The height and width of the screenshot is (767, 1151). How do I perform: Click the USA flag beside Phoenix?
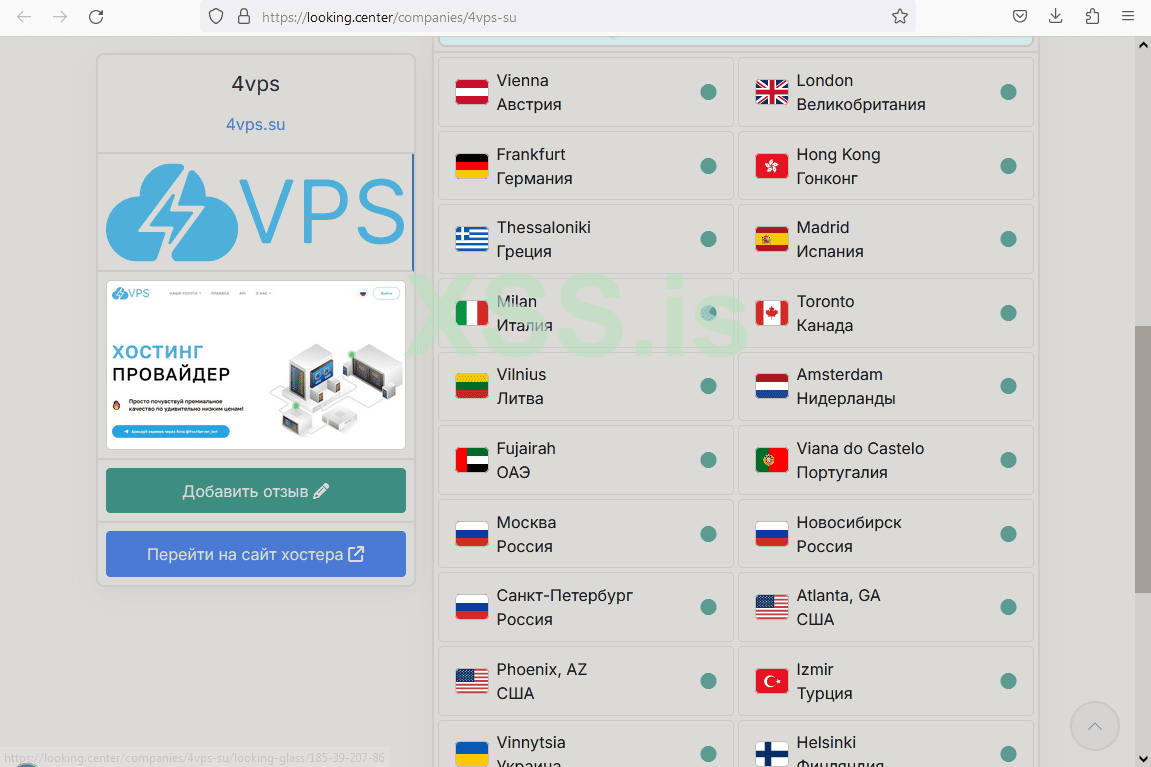coord(471,681)
